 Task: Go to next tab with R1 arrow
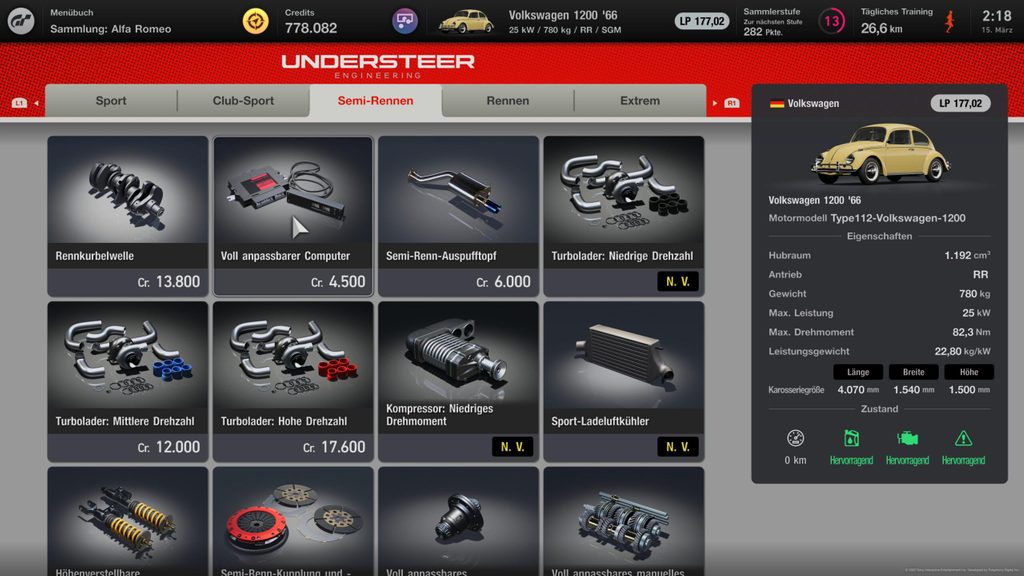click(726, 103)
